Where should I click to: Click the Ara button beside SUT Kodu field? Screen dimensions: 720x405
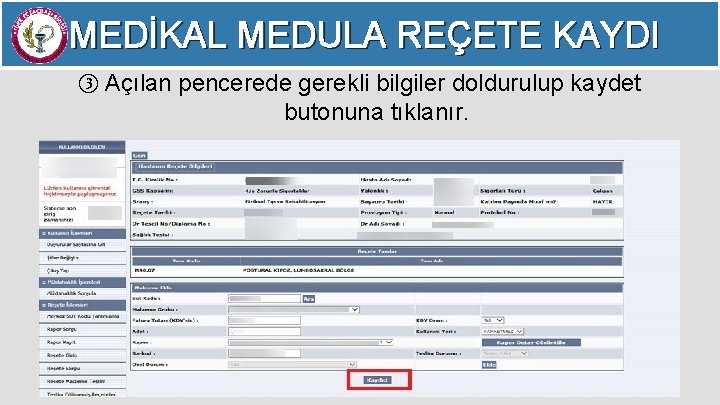[309, 299]
